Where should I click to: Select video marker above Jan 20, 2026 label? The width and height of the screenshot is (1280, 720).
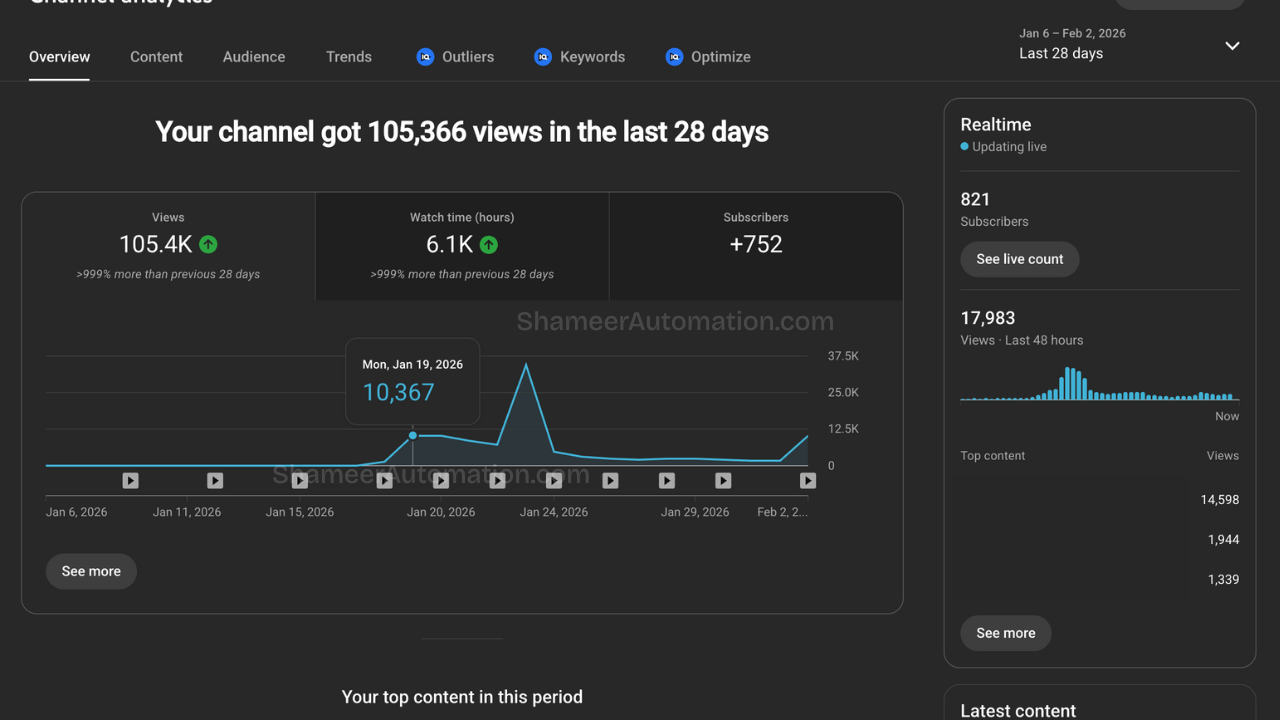[x=441, y=481]
